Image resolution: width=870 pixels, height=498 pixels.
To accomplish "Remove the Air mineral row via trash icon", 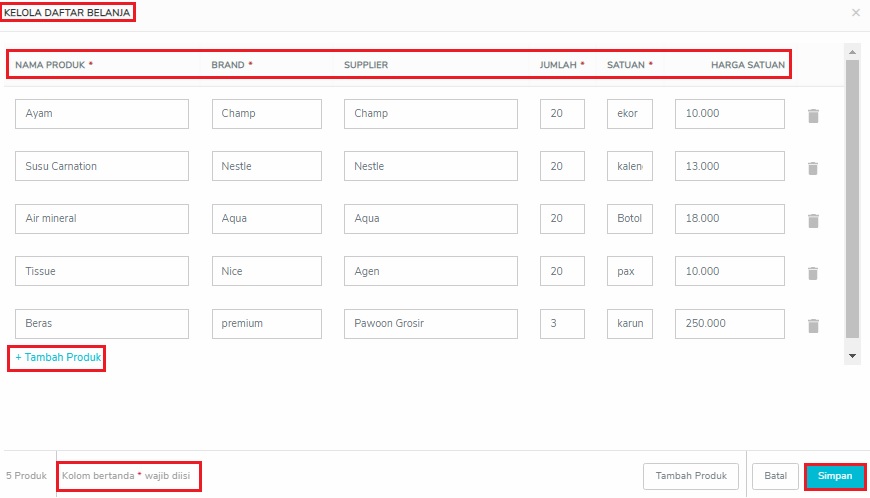I will tap(813, 221).
